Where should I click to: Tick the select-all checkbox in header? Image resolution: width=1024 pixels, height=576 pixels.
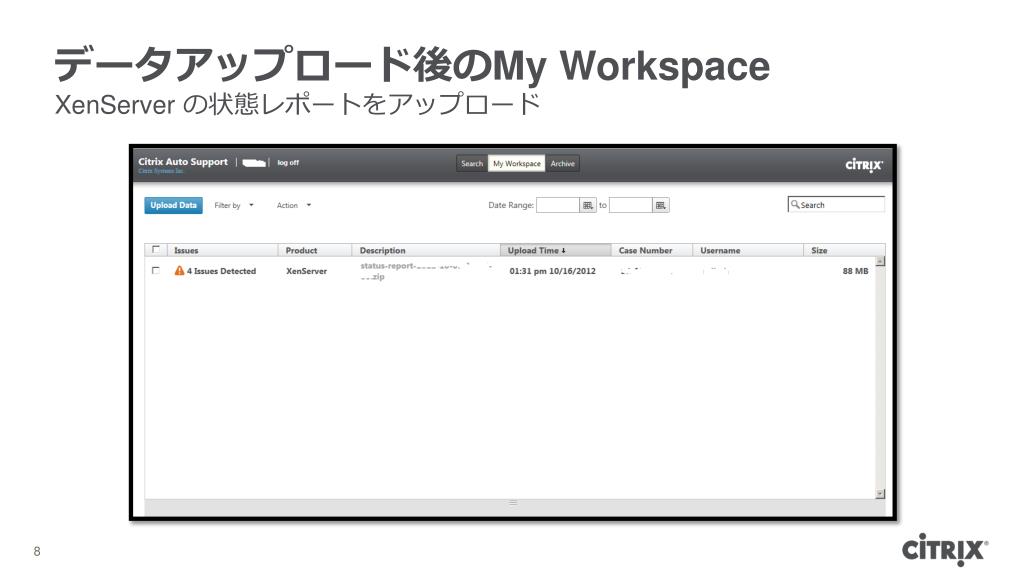(155, 249)
